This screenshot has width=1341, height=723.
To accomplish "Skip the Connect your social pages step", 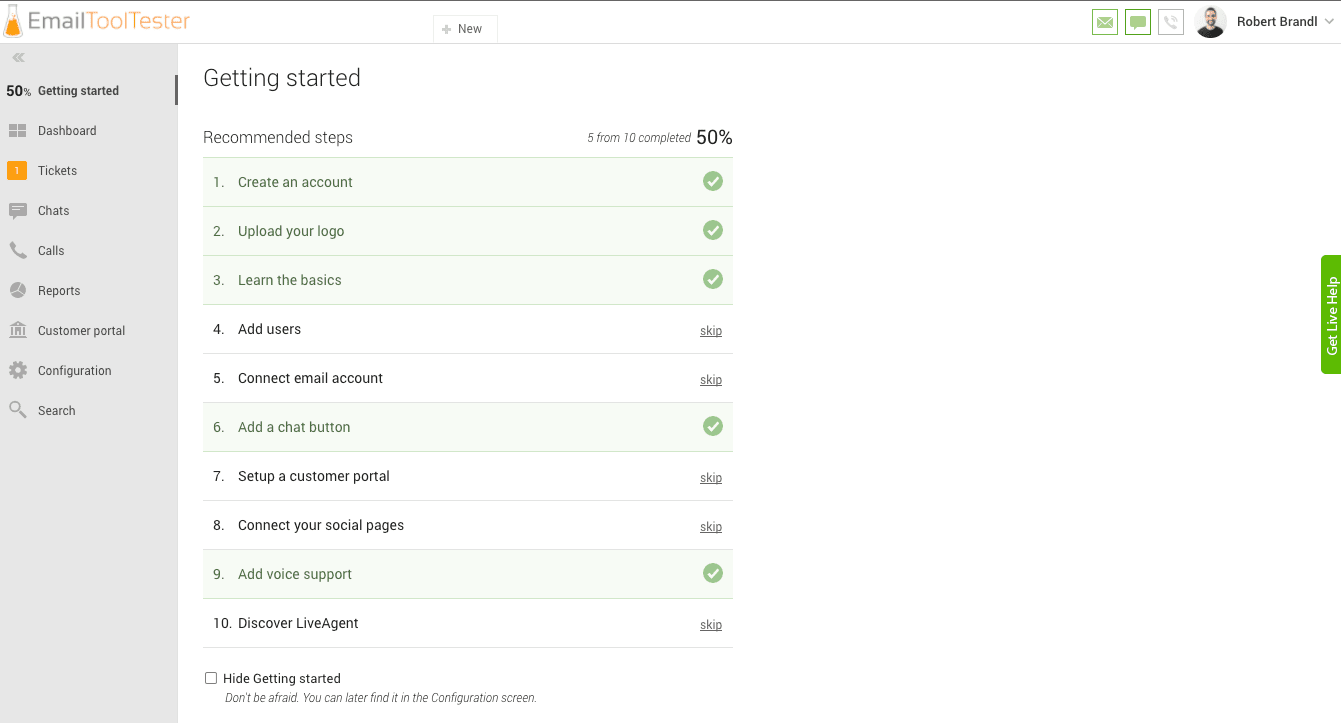I will [711, 527].
